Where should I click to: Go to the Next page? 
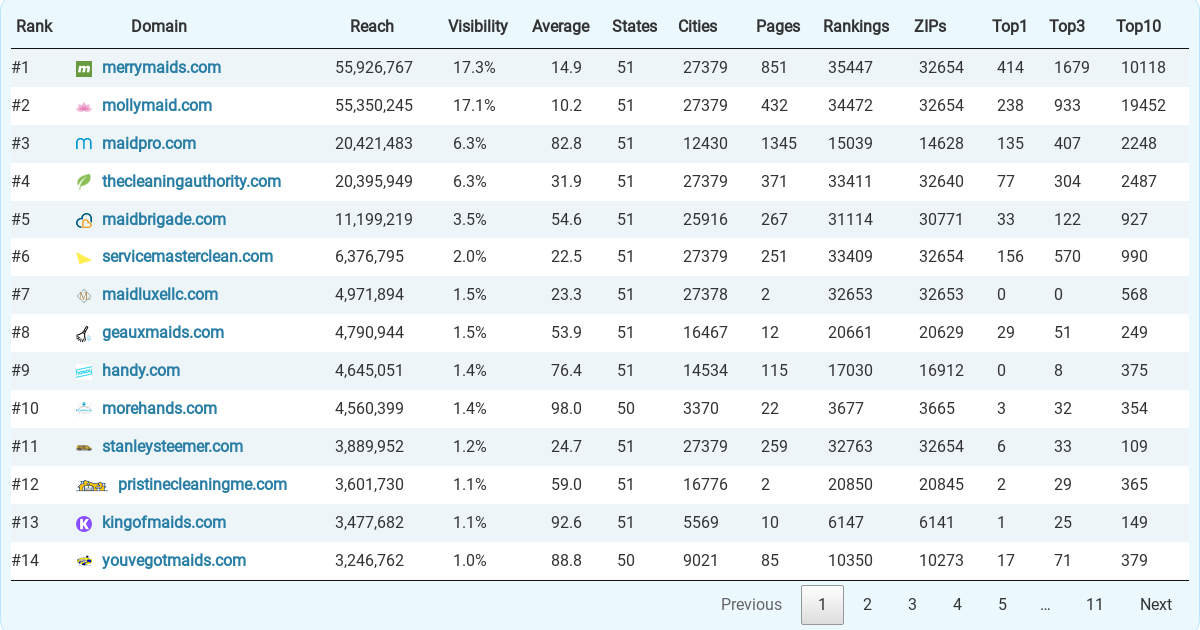click(x=1156, y=604)
